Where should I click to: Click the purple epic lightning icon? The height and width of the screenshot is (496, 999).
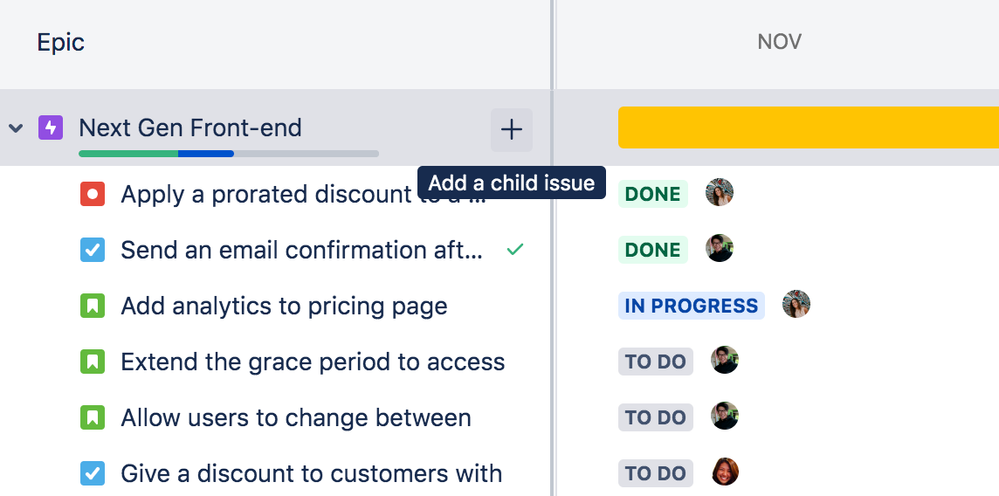tap(50, 128)
